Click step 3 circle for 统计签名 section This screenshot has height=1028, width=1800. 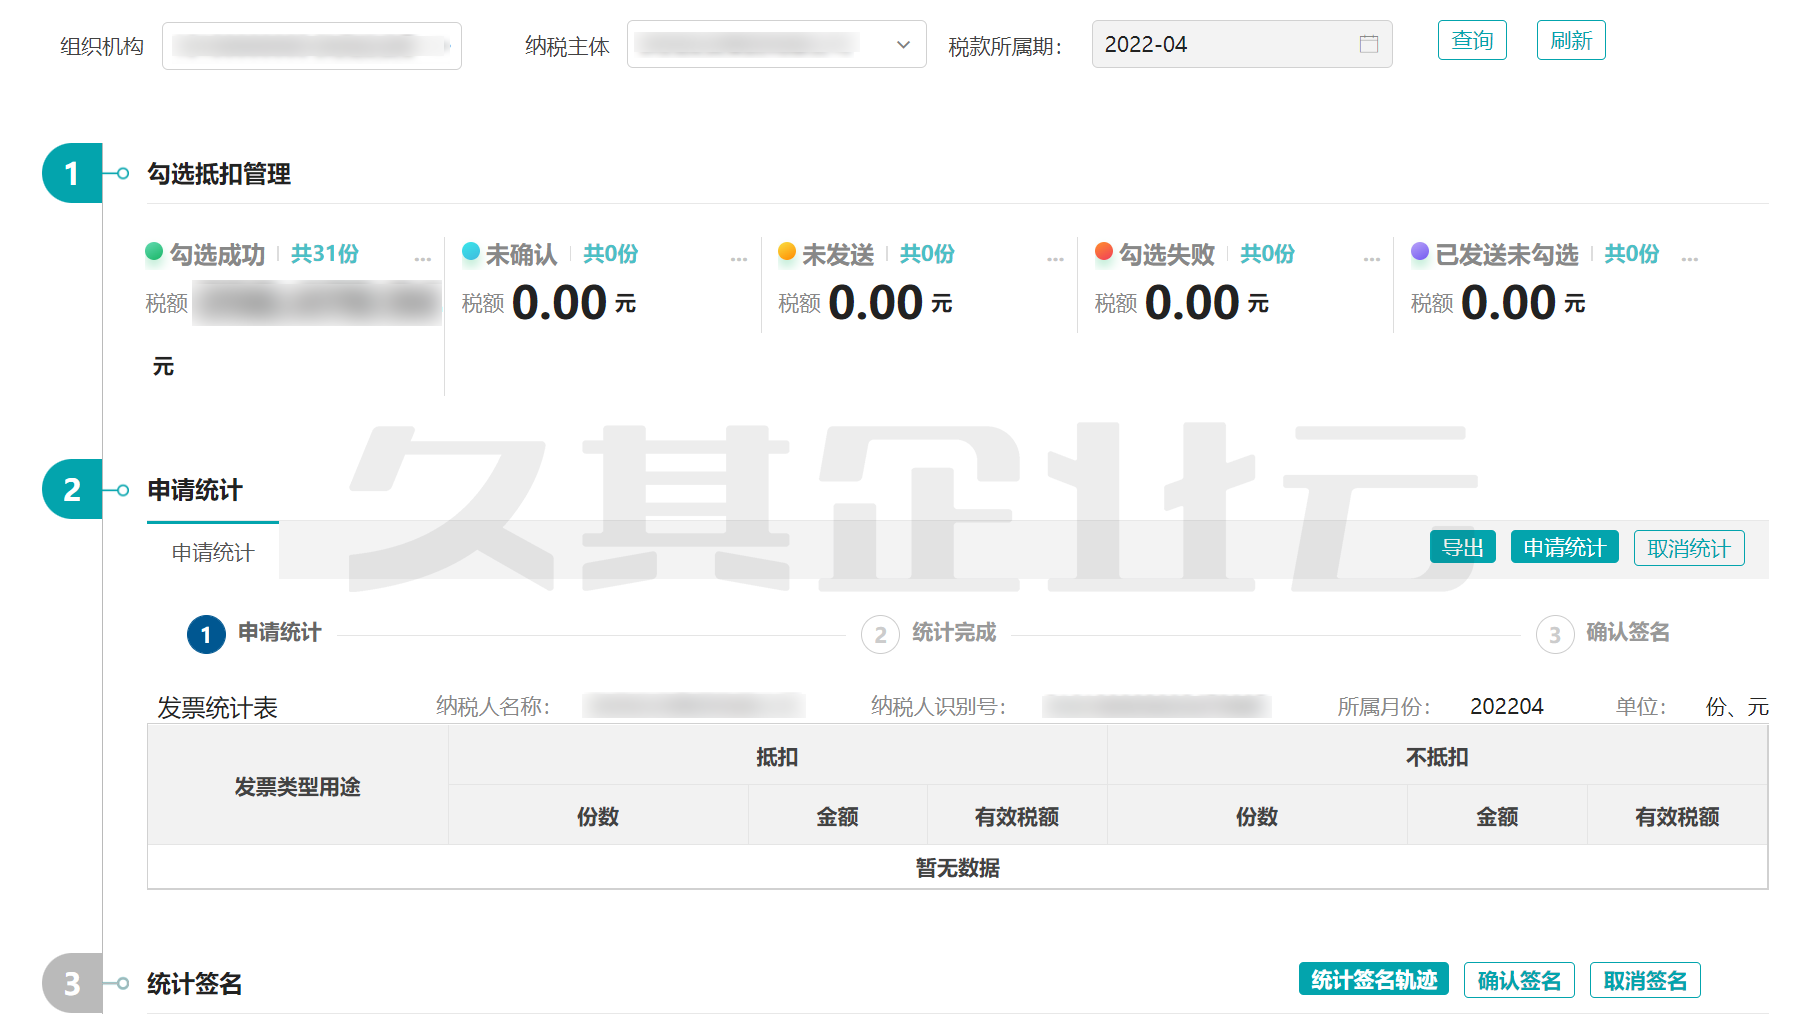[x=72, y=983]
